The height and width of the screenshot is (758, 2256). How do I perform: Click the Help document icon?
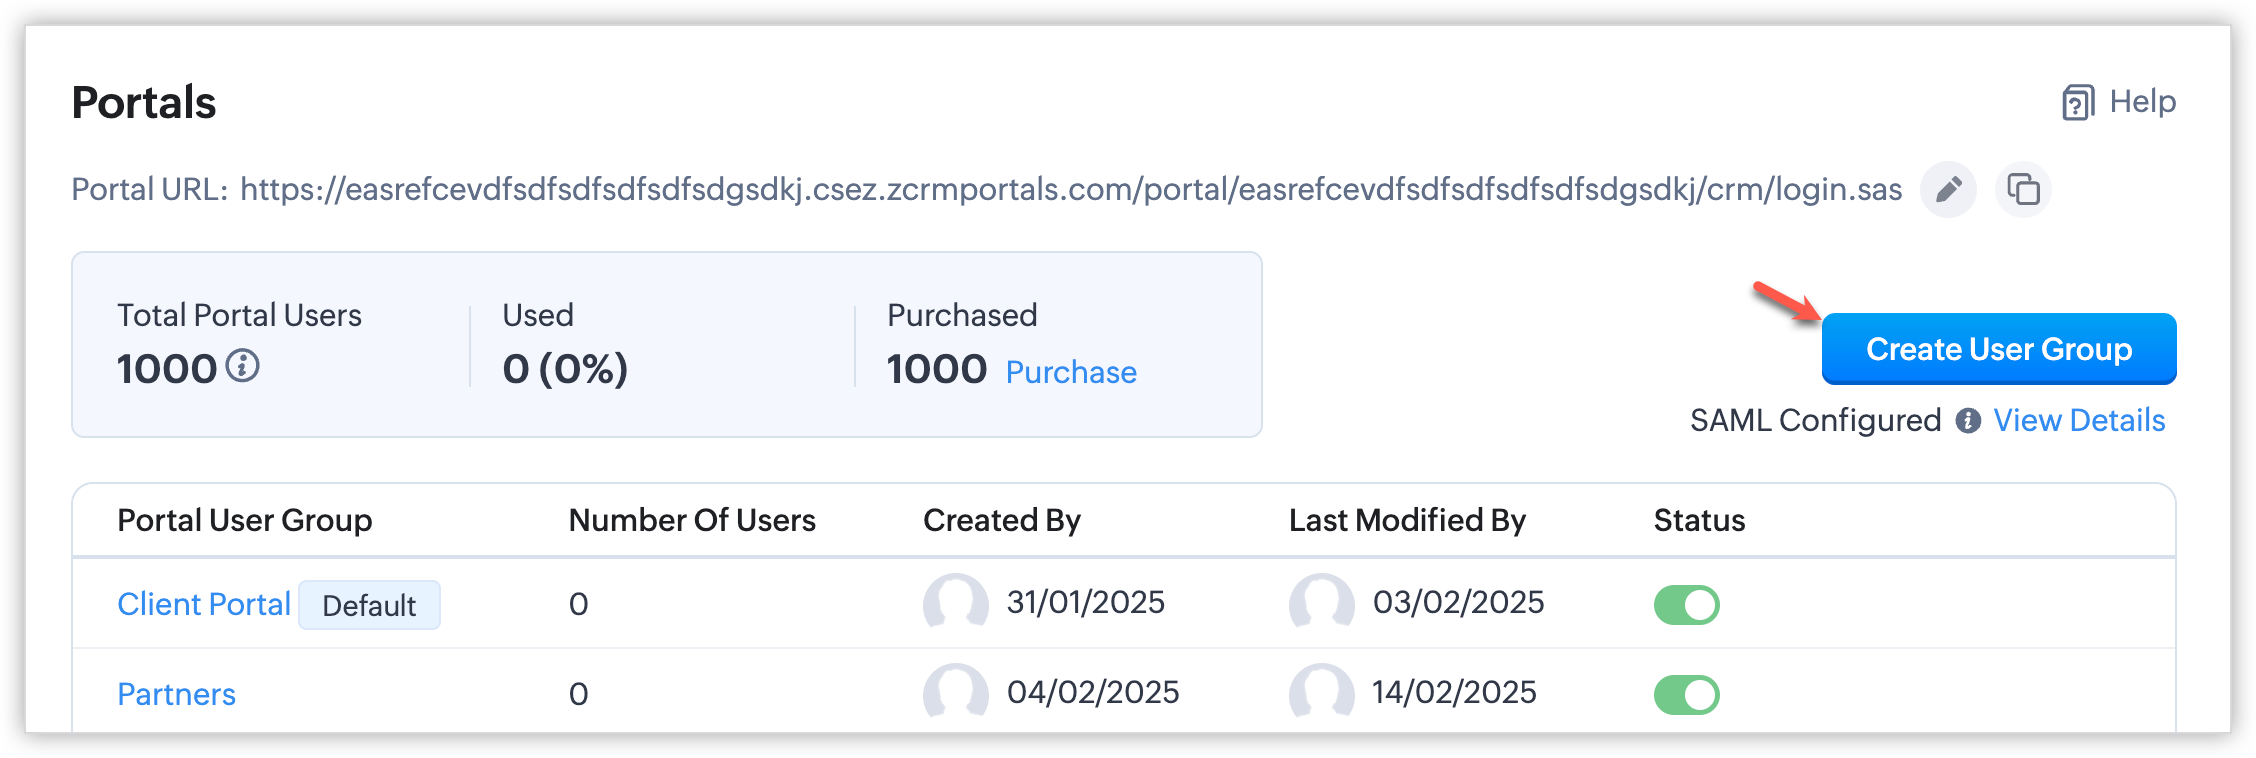(2078, 102)
